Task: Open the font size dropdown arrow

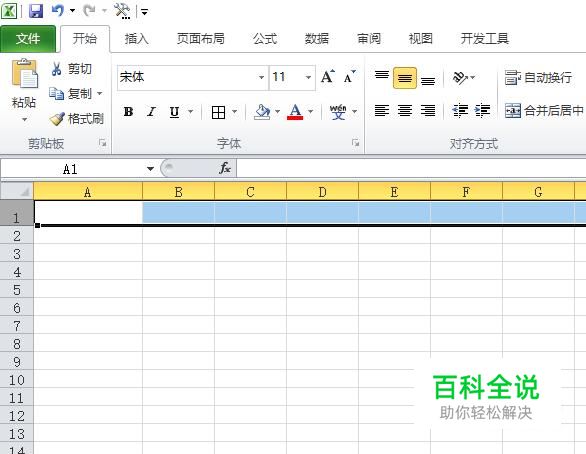Action: [x=309, y=77]
